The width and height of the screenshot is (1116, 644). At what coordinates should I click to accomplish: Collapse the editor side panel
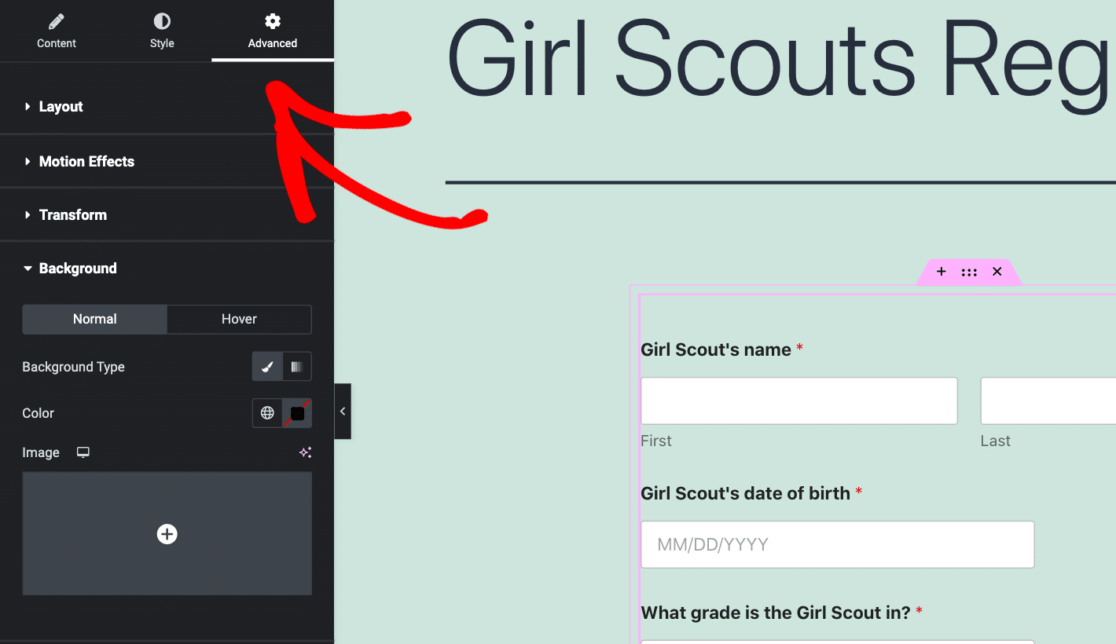342,411
